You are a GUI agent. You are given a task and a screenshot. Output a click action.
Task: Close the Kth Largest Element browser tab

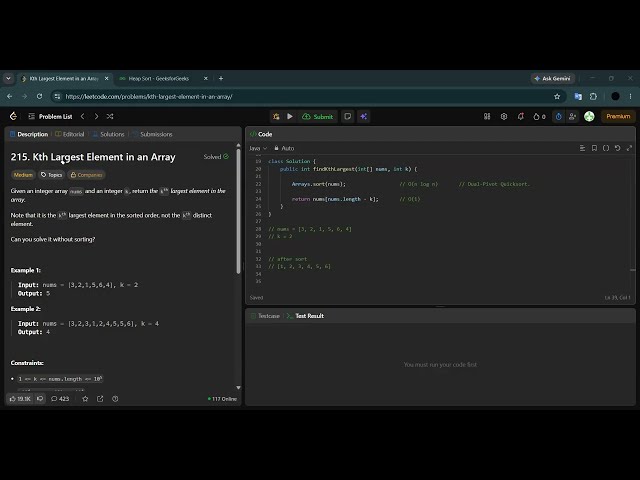click(x=107, y=78)
